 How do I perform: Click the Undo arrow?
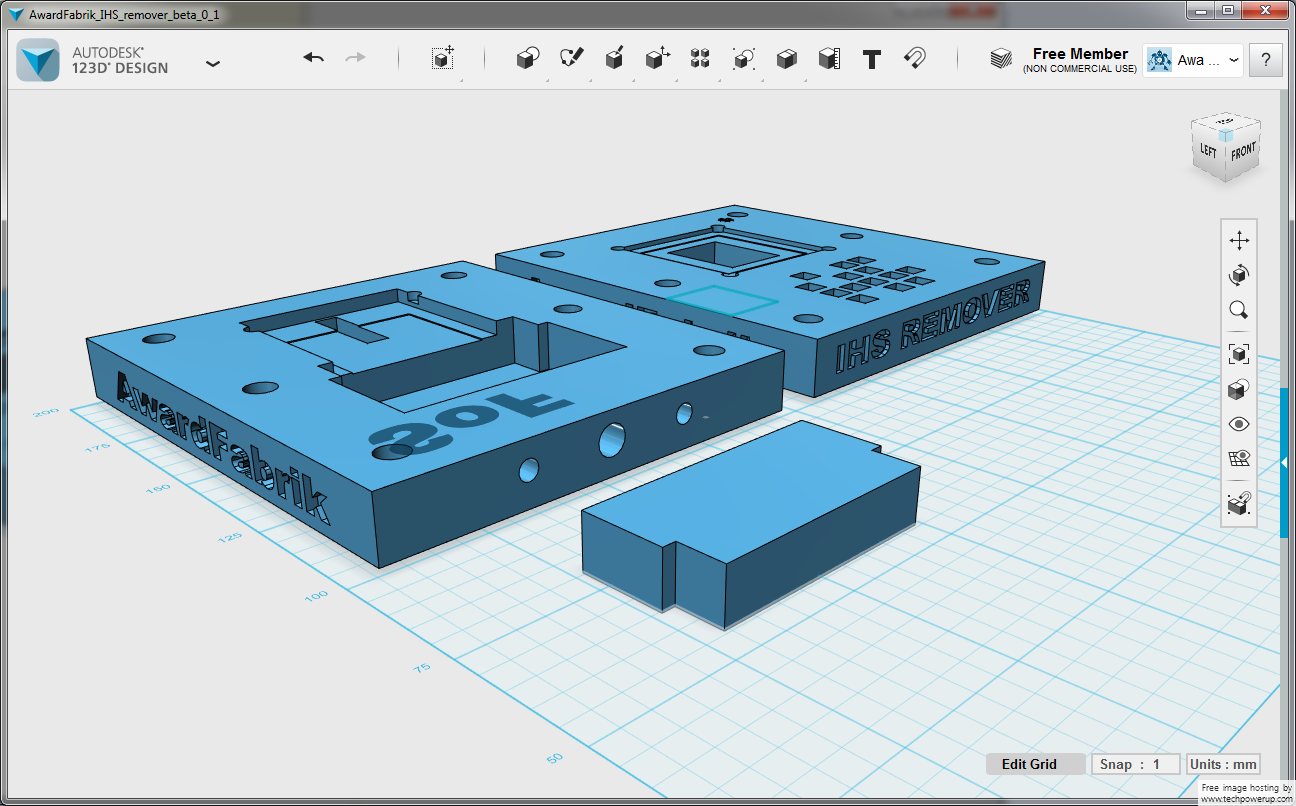314,59
